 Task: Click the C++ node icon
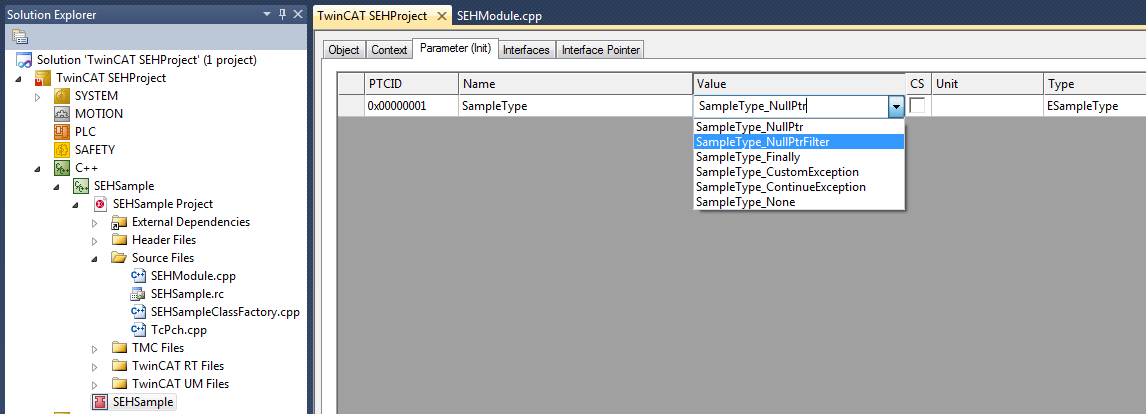tap(62, 168)
